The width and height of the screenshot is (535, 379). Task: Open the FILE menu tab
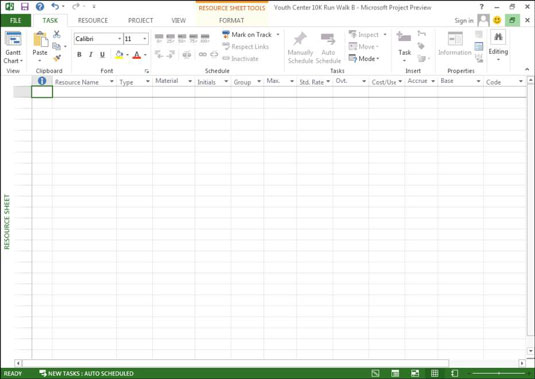pyautogui.click(x=15, y=20)
